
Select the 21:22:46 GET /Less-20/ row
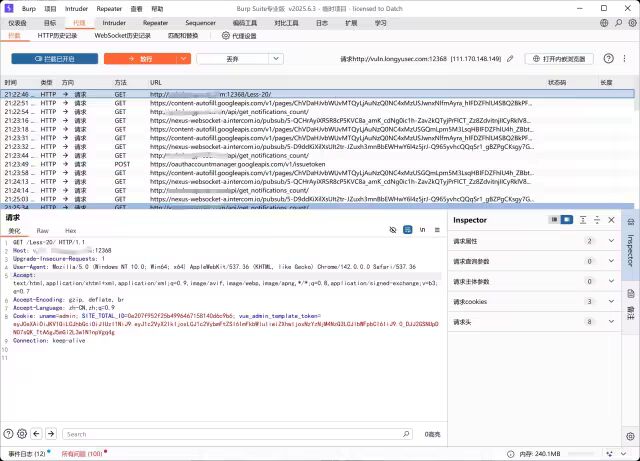click(318, 94)
